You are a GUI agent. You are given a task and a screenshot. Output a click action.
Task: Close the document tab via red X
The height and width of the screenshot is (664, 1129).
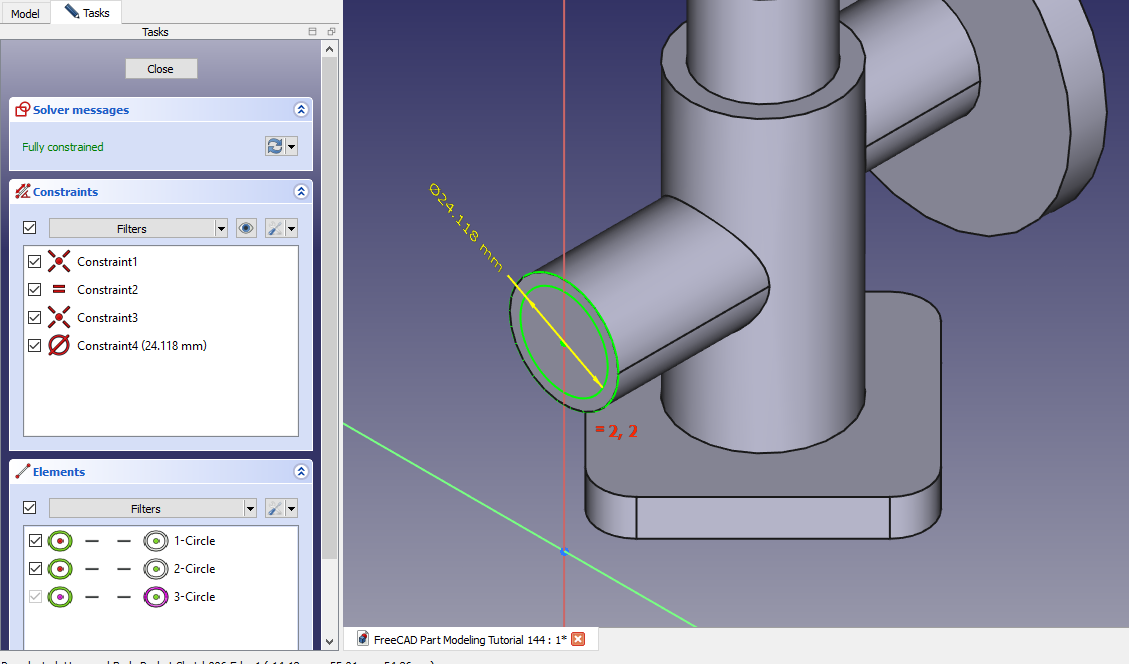pyautogui.click(x=578, y=640)
